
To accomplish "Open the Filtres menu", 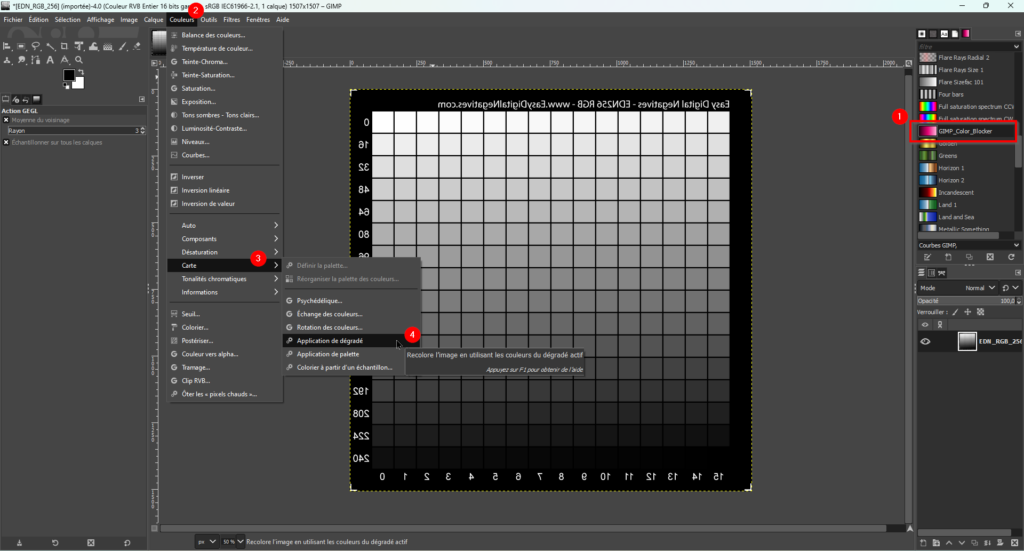I will click(231, 20).
